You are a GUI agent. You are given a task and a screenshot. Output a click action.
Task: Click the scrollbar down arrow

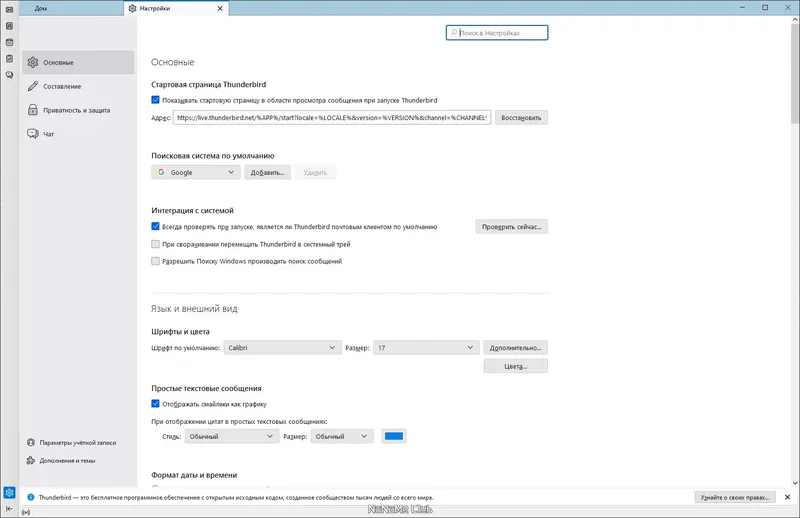pyautogui.click(x=795, y=483)
